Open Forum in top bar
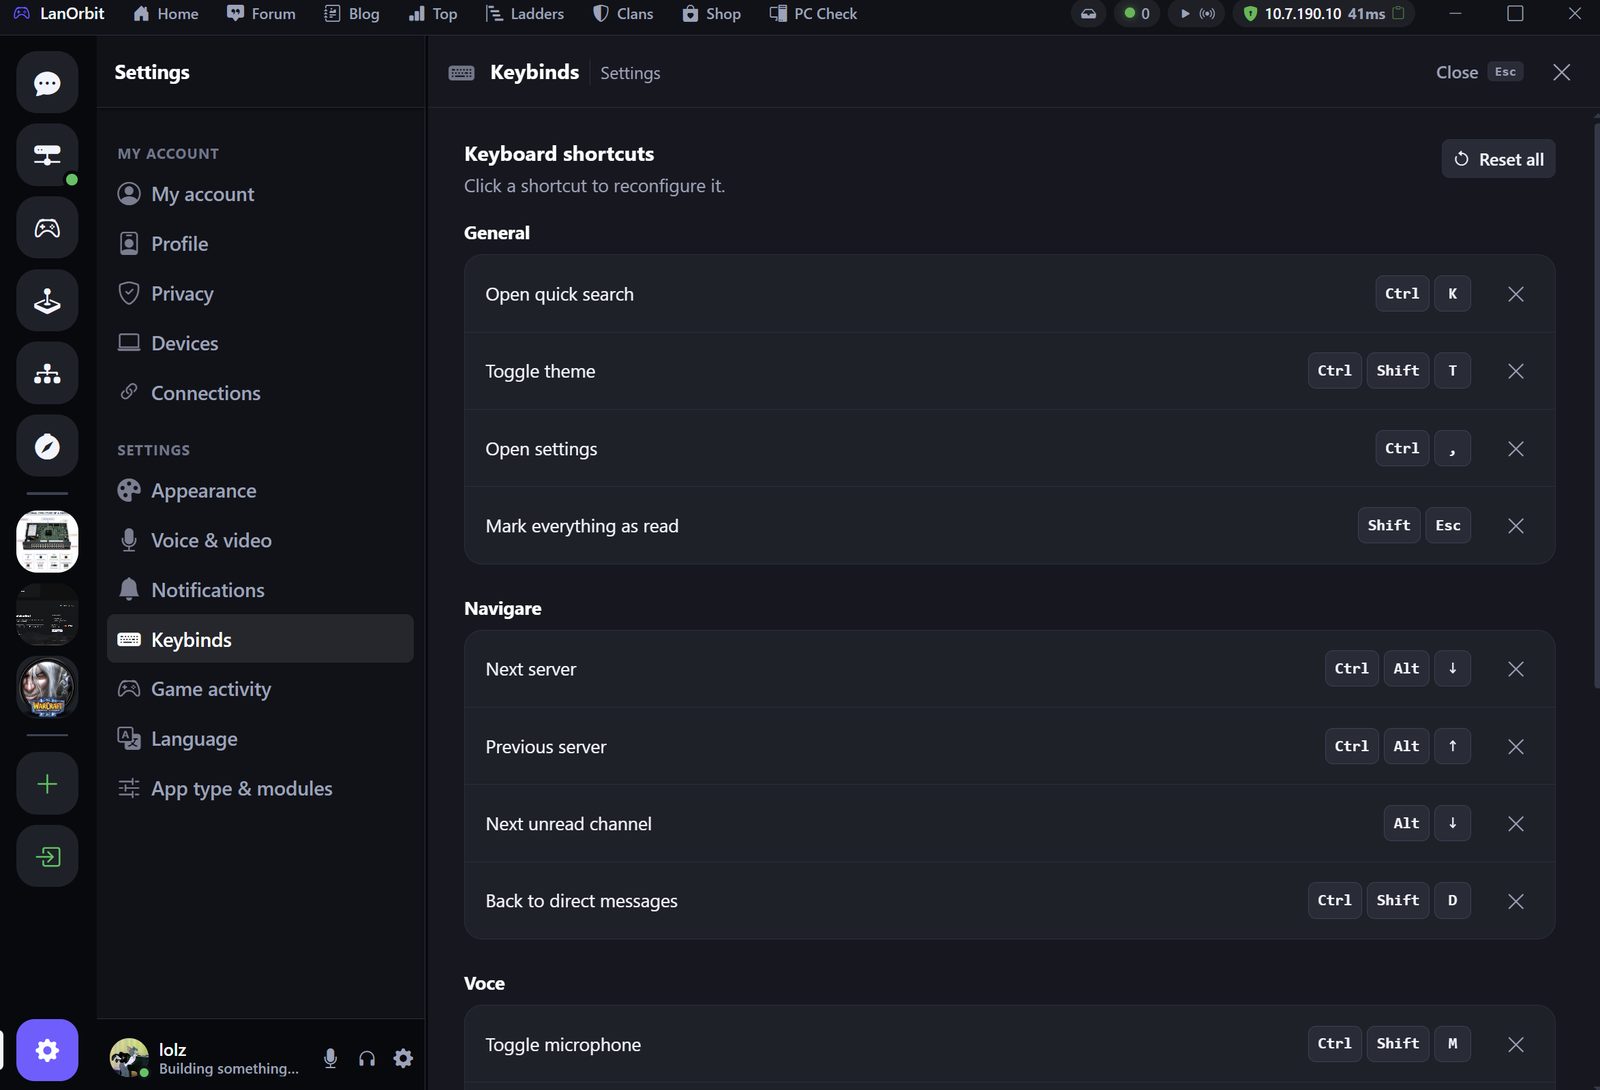Screen dimensions: 1600x1090 pyautogui.click(x=262, y=14)
